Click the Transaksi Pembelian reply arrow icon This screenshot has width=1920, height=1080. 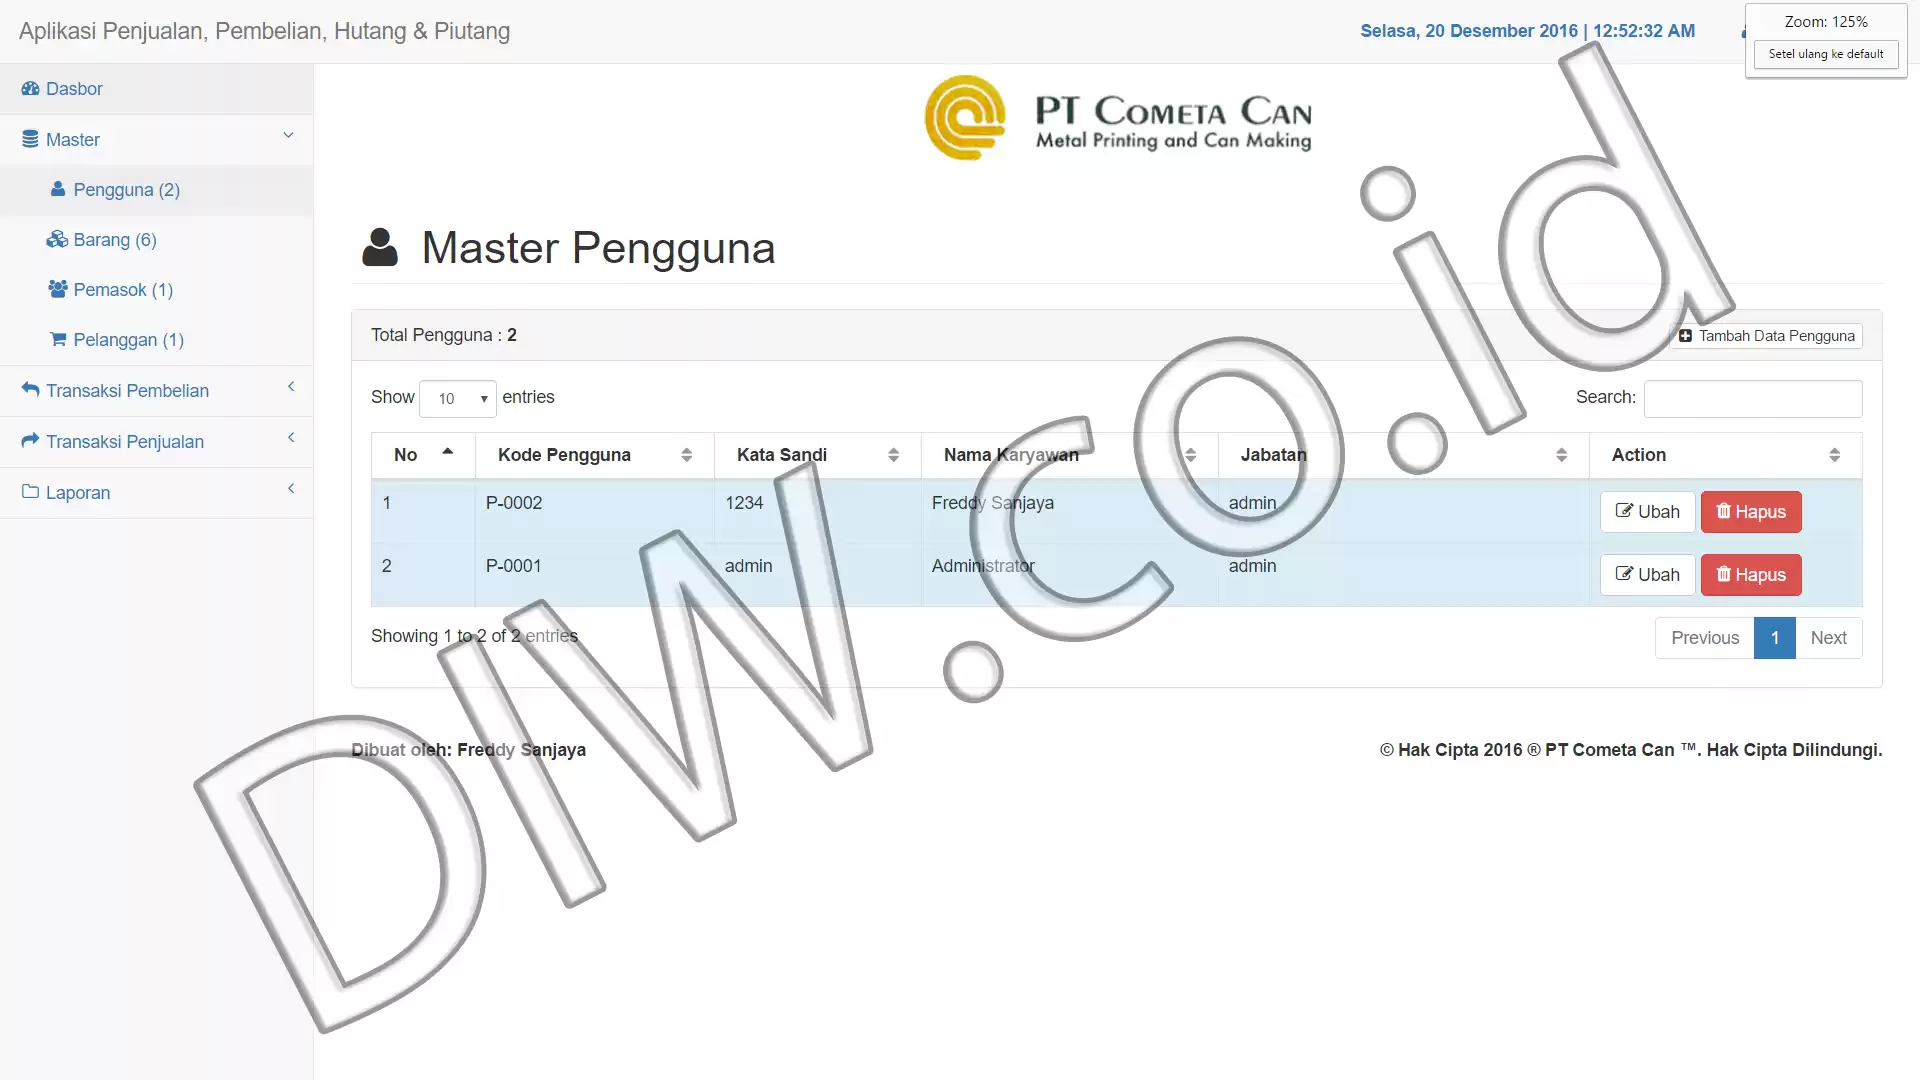[x=30, y=390]
